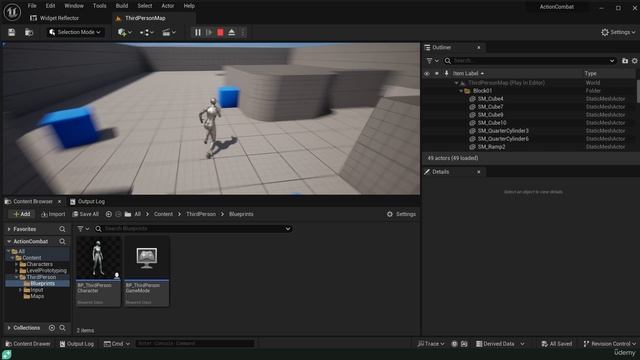Open BP_ThirdPersonCharacter asset thumbnail

(x=98, y=258)
